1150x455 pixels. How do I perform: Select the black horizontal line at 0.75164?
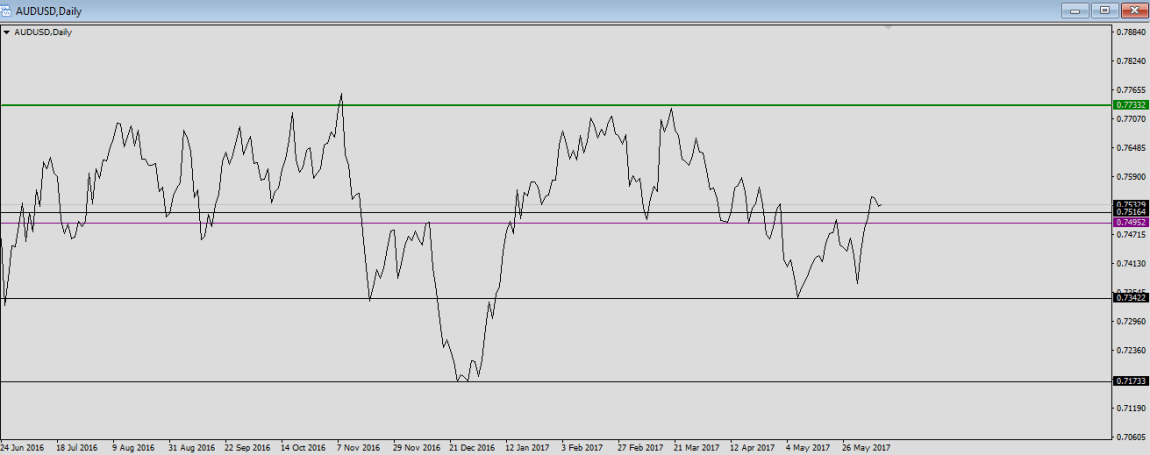click(x=556, y=212)
